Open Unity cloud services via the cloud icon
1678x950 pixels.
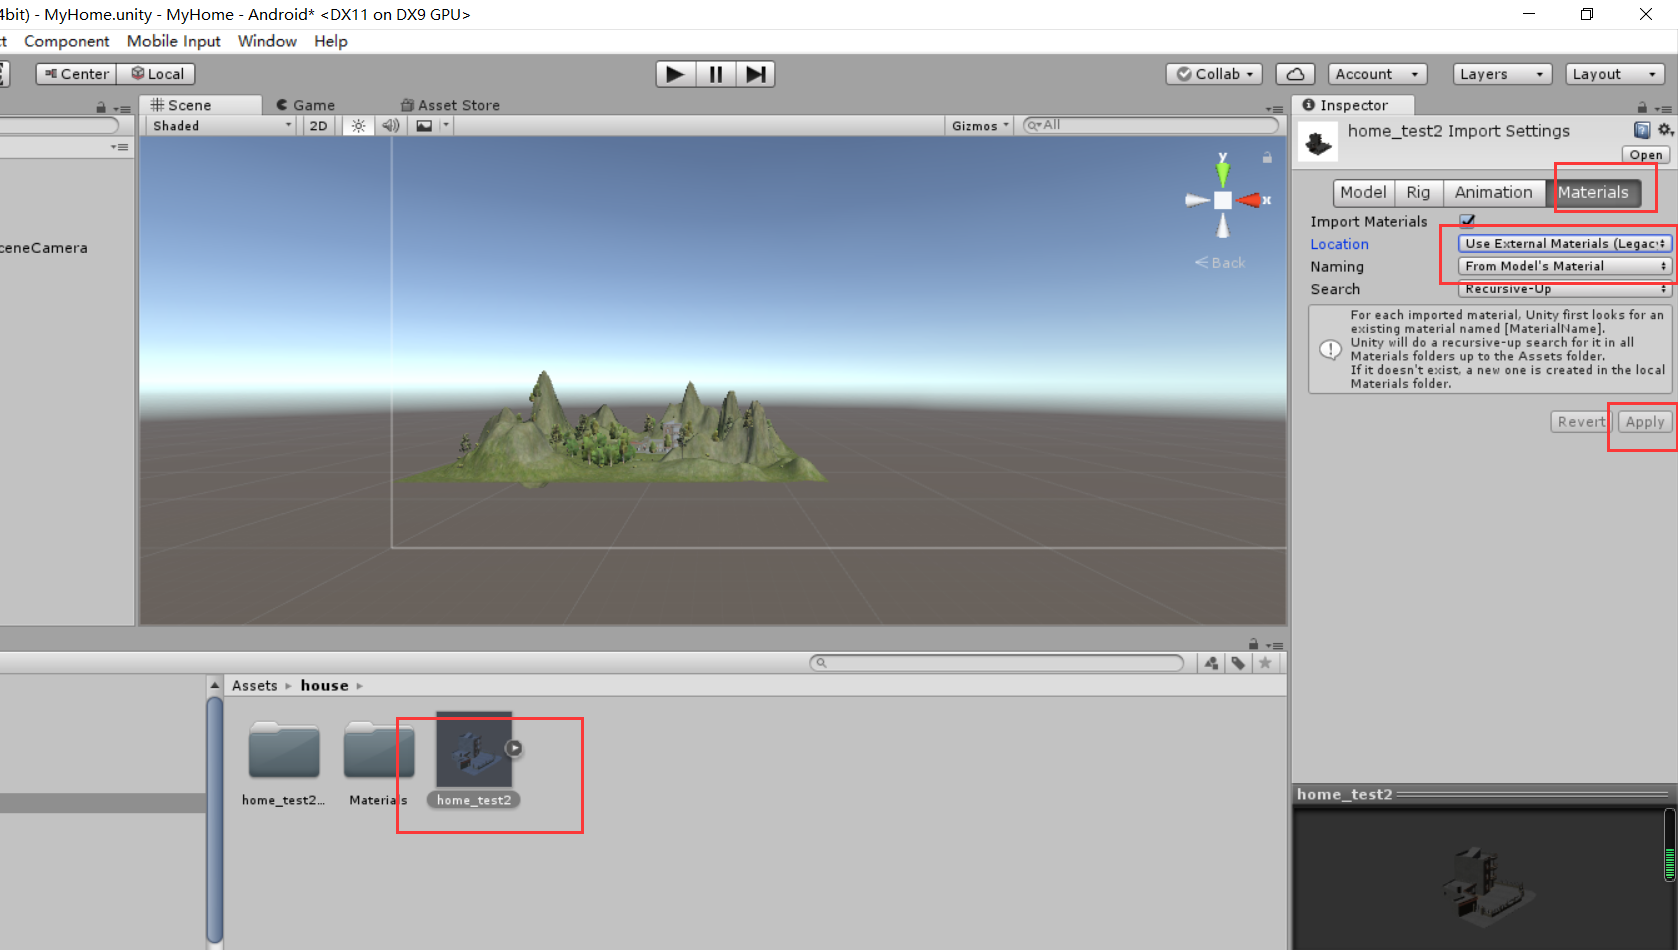(1294, 73)
